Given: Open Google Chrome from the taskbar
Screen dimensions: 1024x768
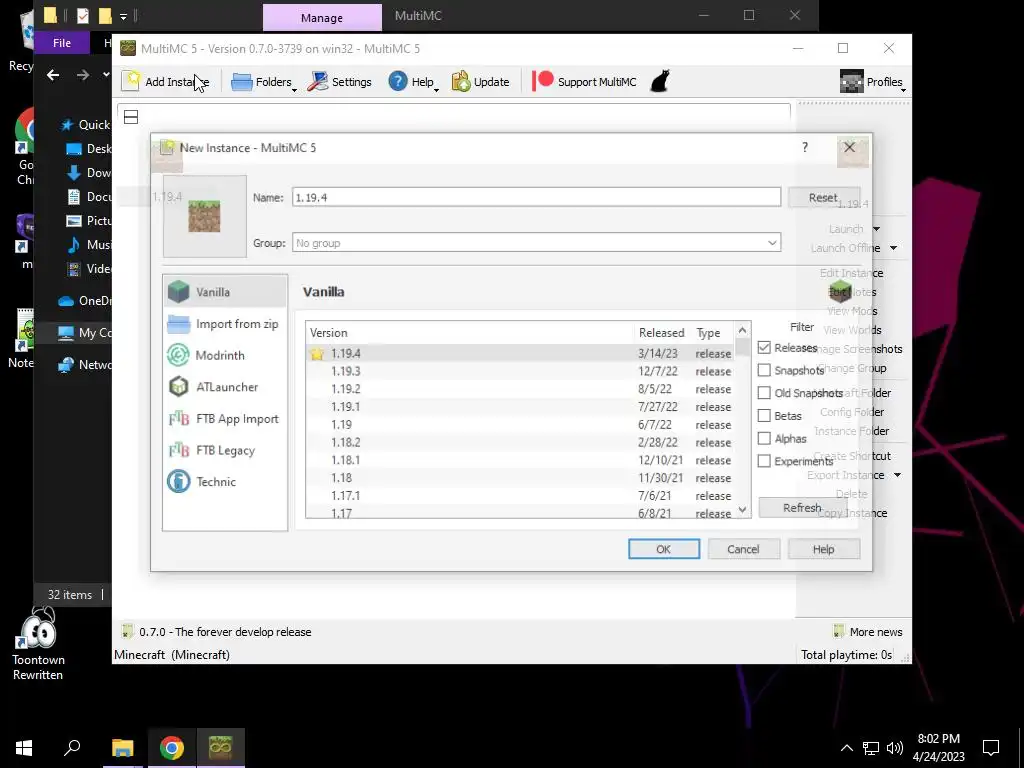Looking at the screenshot, I should pyautogui.click(x=171, y=748).
